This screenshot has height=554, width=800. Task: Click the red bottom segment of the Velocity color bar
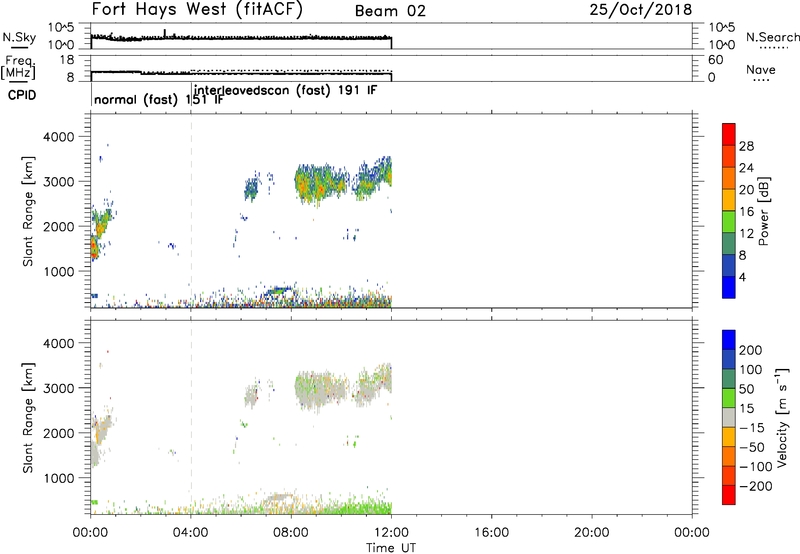(x=729, y=495)
